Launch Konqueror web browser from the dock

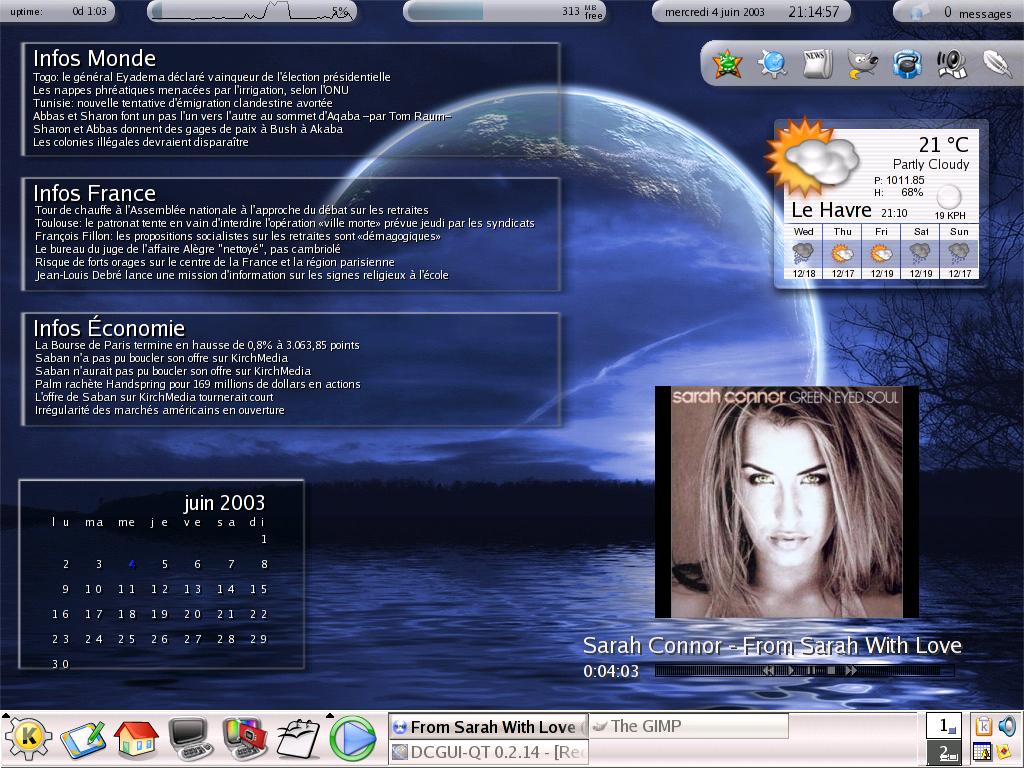(x=773, y=64)
